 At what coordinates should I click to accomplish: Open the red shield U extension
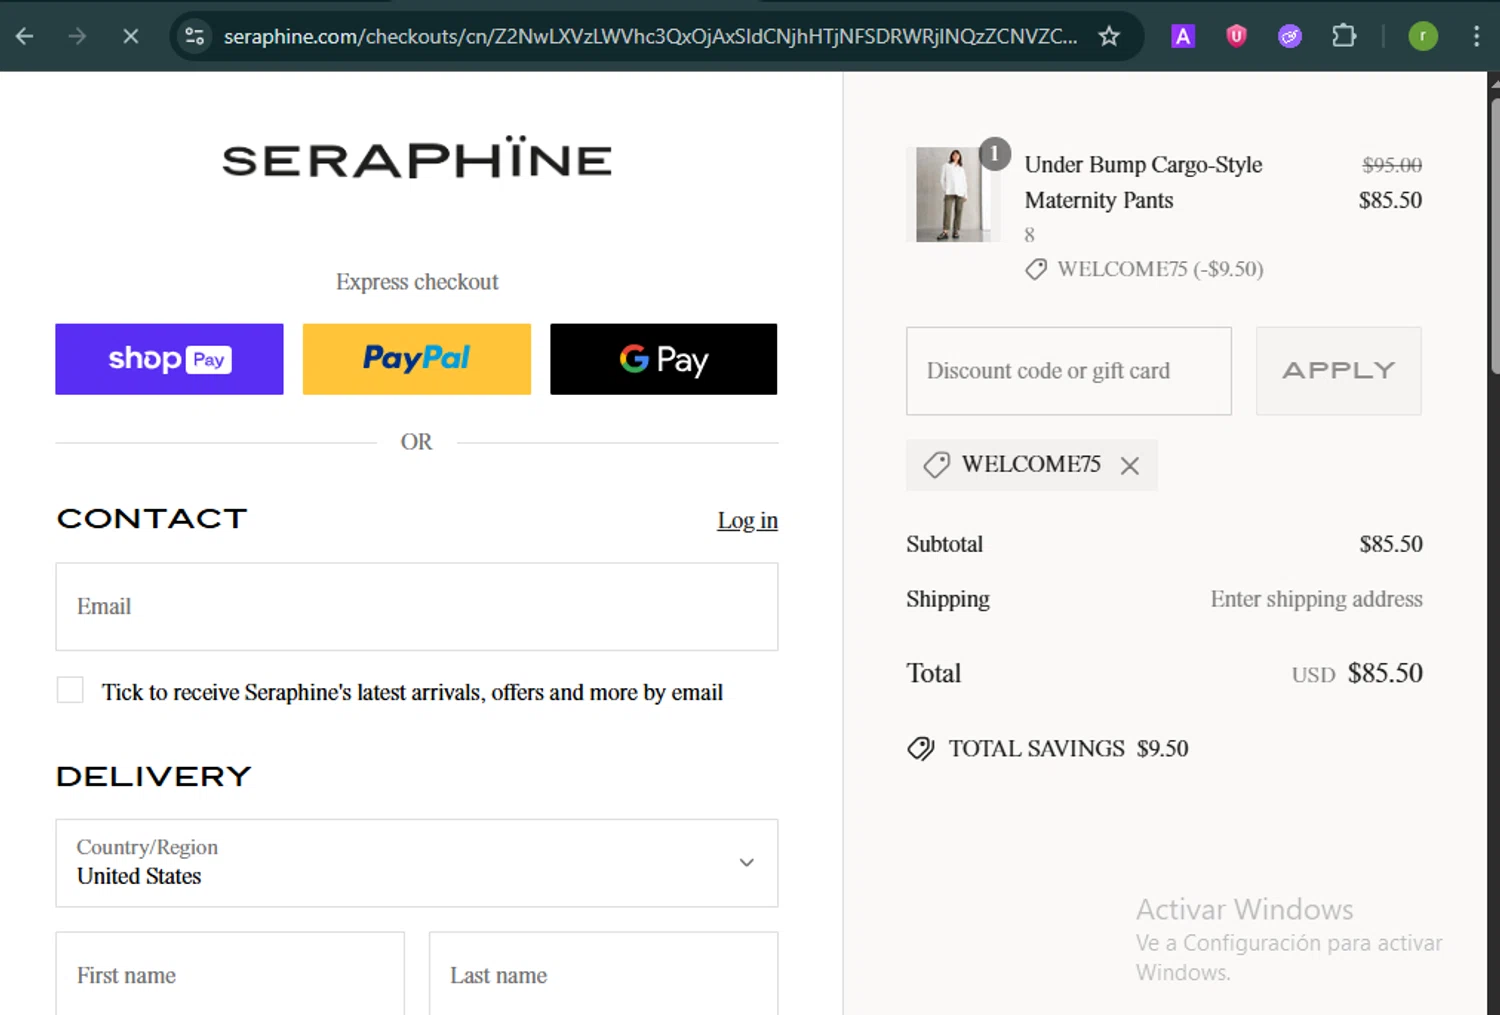[1237, 37]
